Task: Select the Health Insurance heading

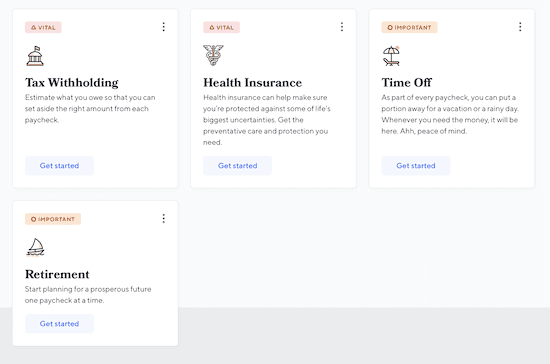Action: [253, 83]
